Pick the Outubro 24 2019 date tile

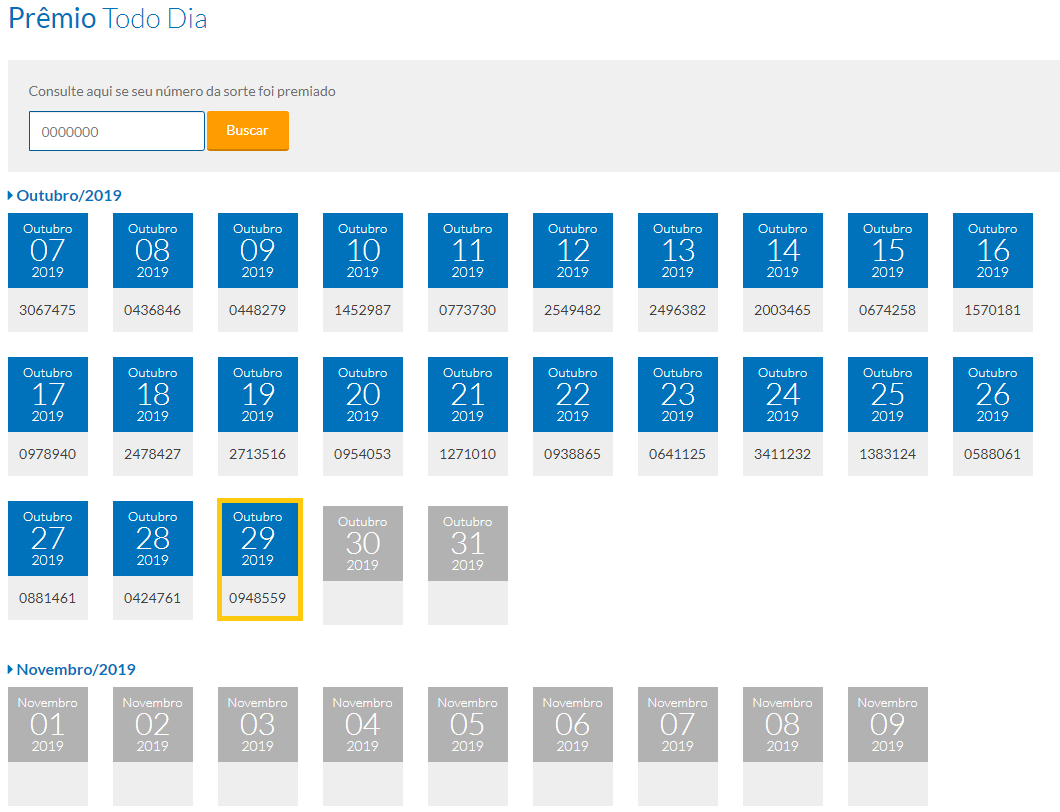(x=783, y=394)
